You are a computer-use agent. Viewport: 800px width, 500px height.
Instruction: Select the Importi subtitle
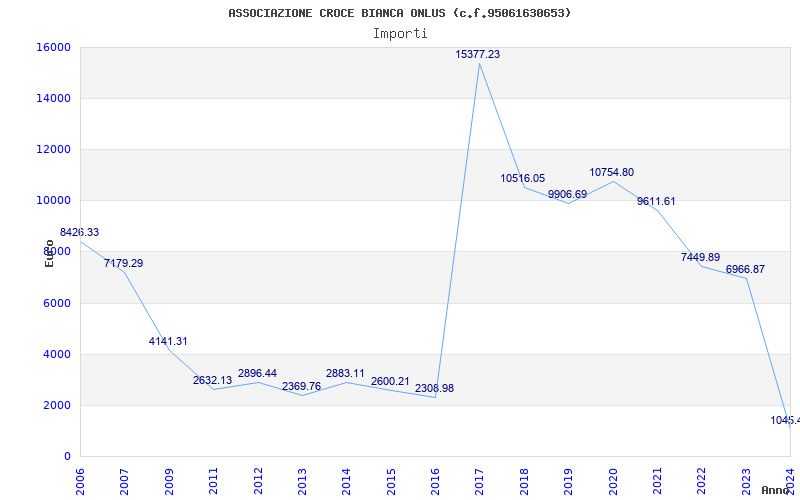pyautogui.click(x=400, y=34)
